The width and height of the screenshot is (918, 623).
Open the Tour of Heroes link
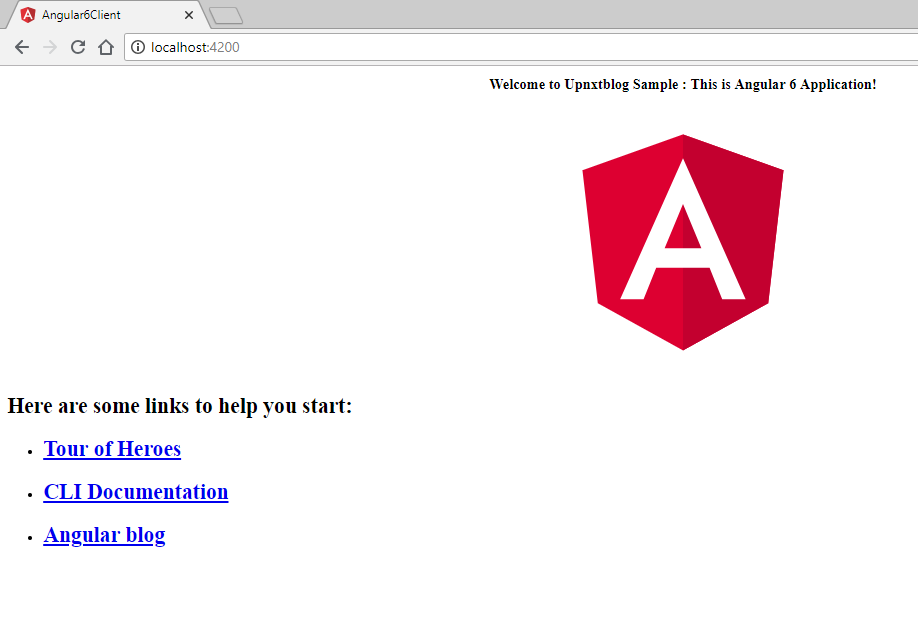[112, 449]
